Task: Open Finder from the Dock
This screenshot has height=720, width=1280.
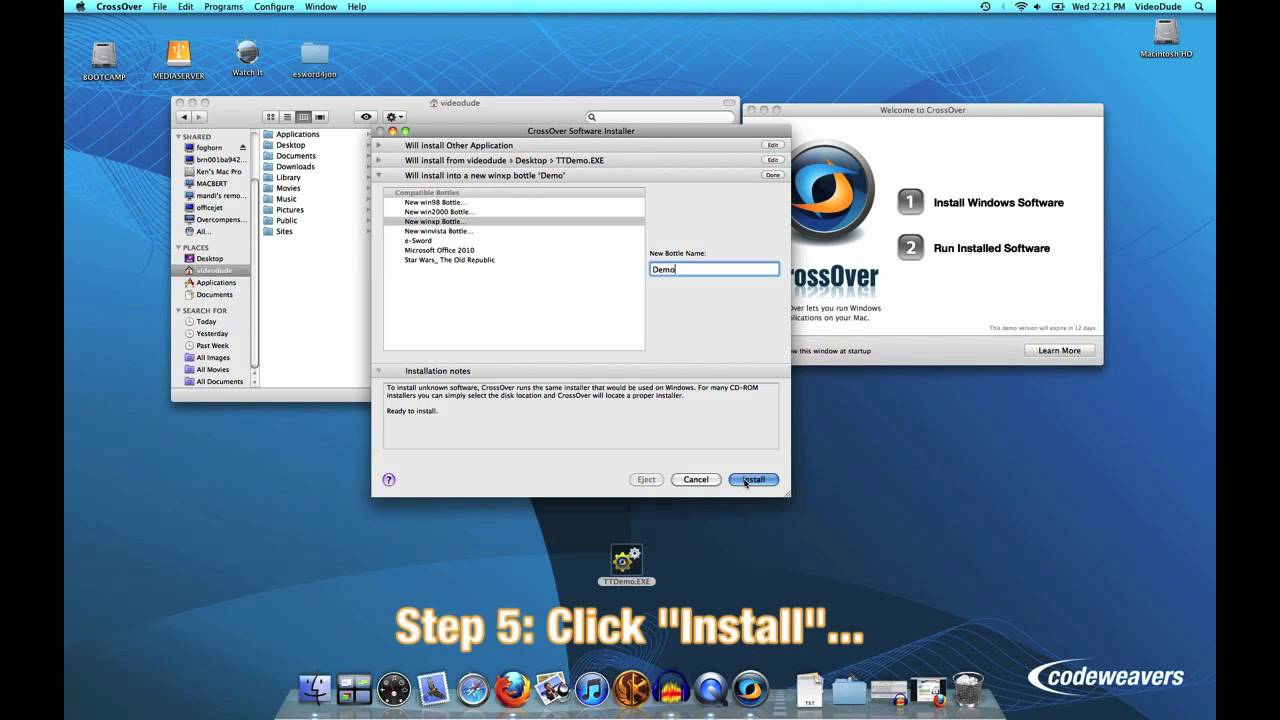Action: point(315,688)
